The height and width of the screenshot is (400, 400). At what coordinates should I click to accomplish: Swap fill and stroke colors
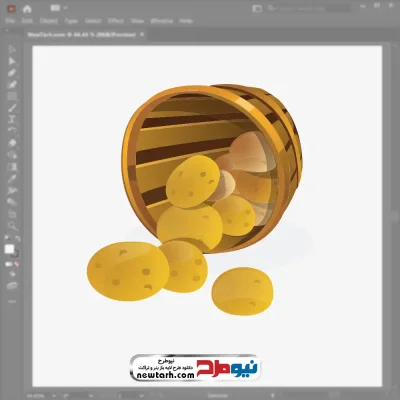coord(17,239)
